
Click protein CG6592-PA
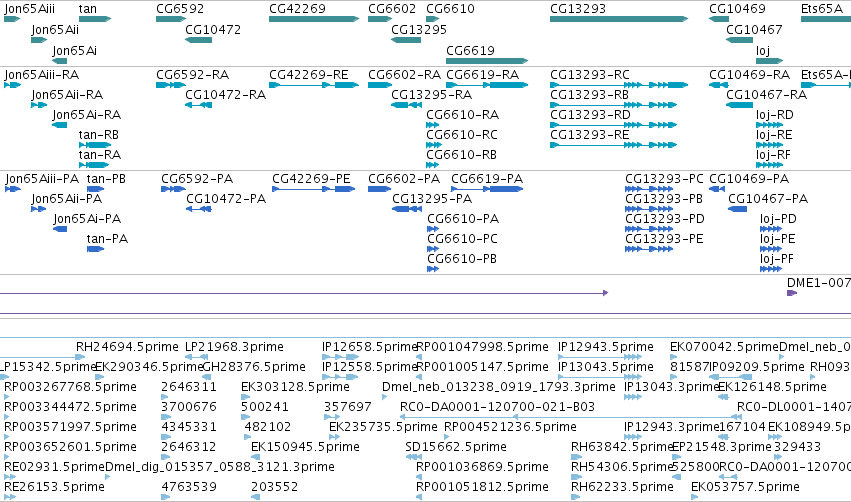(x=197, y=179)
